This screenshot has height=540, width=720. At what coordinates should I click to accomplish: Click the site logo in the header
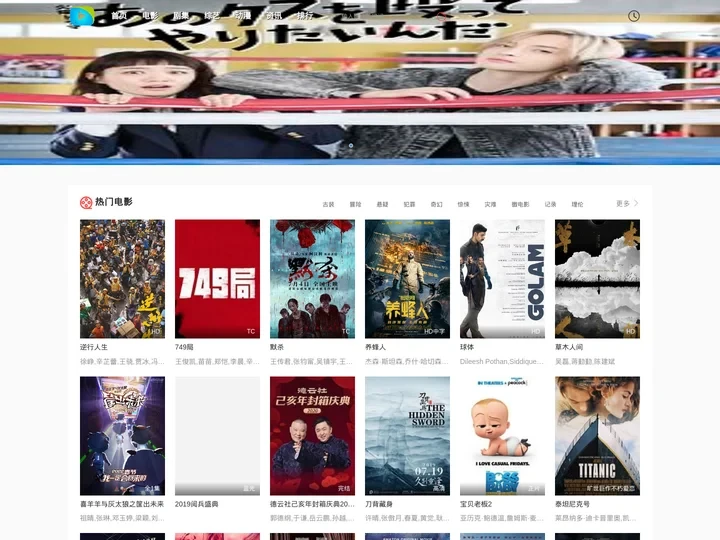click(82, 16)
